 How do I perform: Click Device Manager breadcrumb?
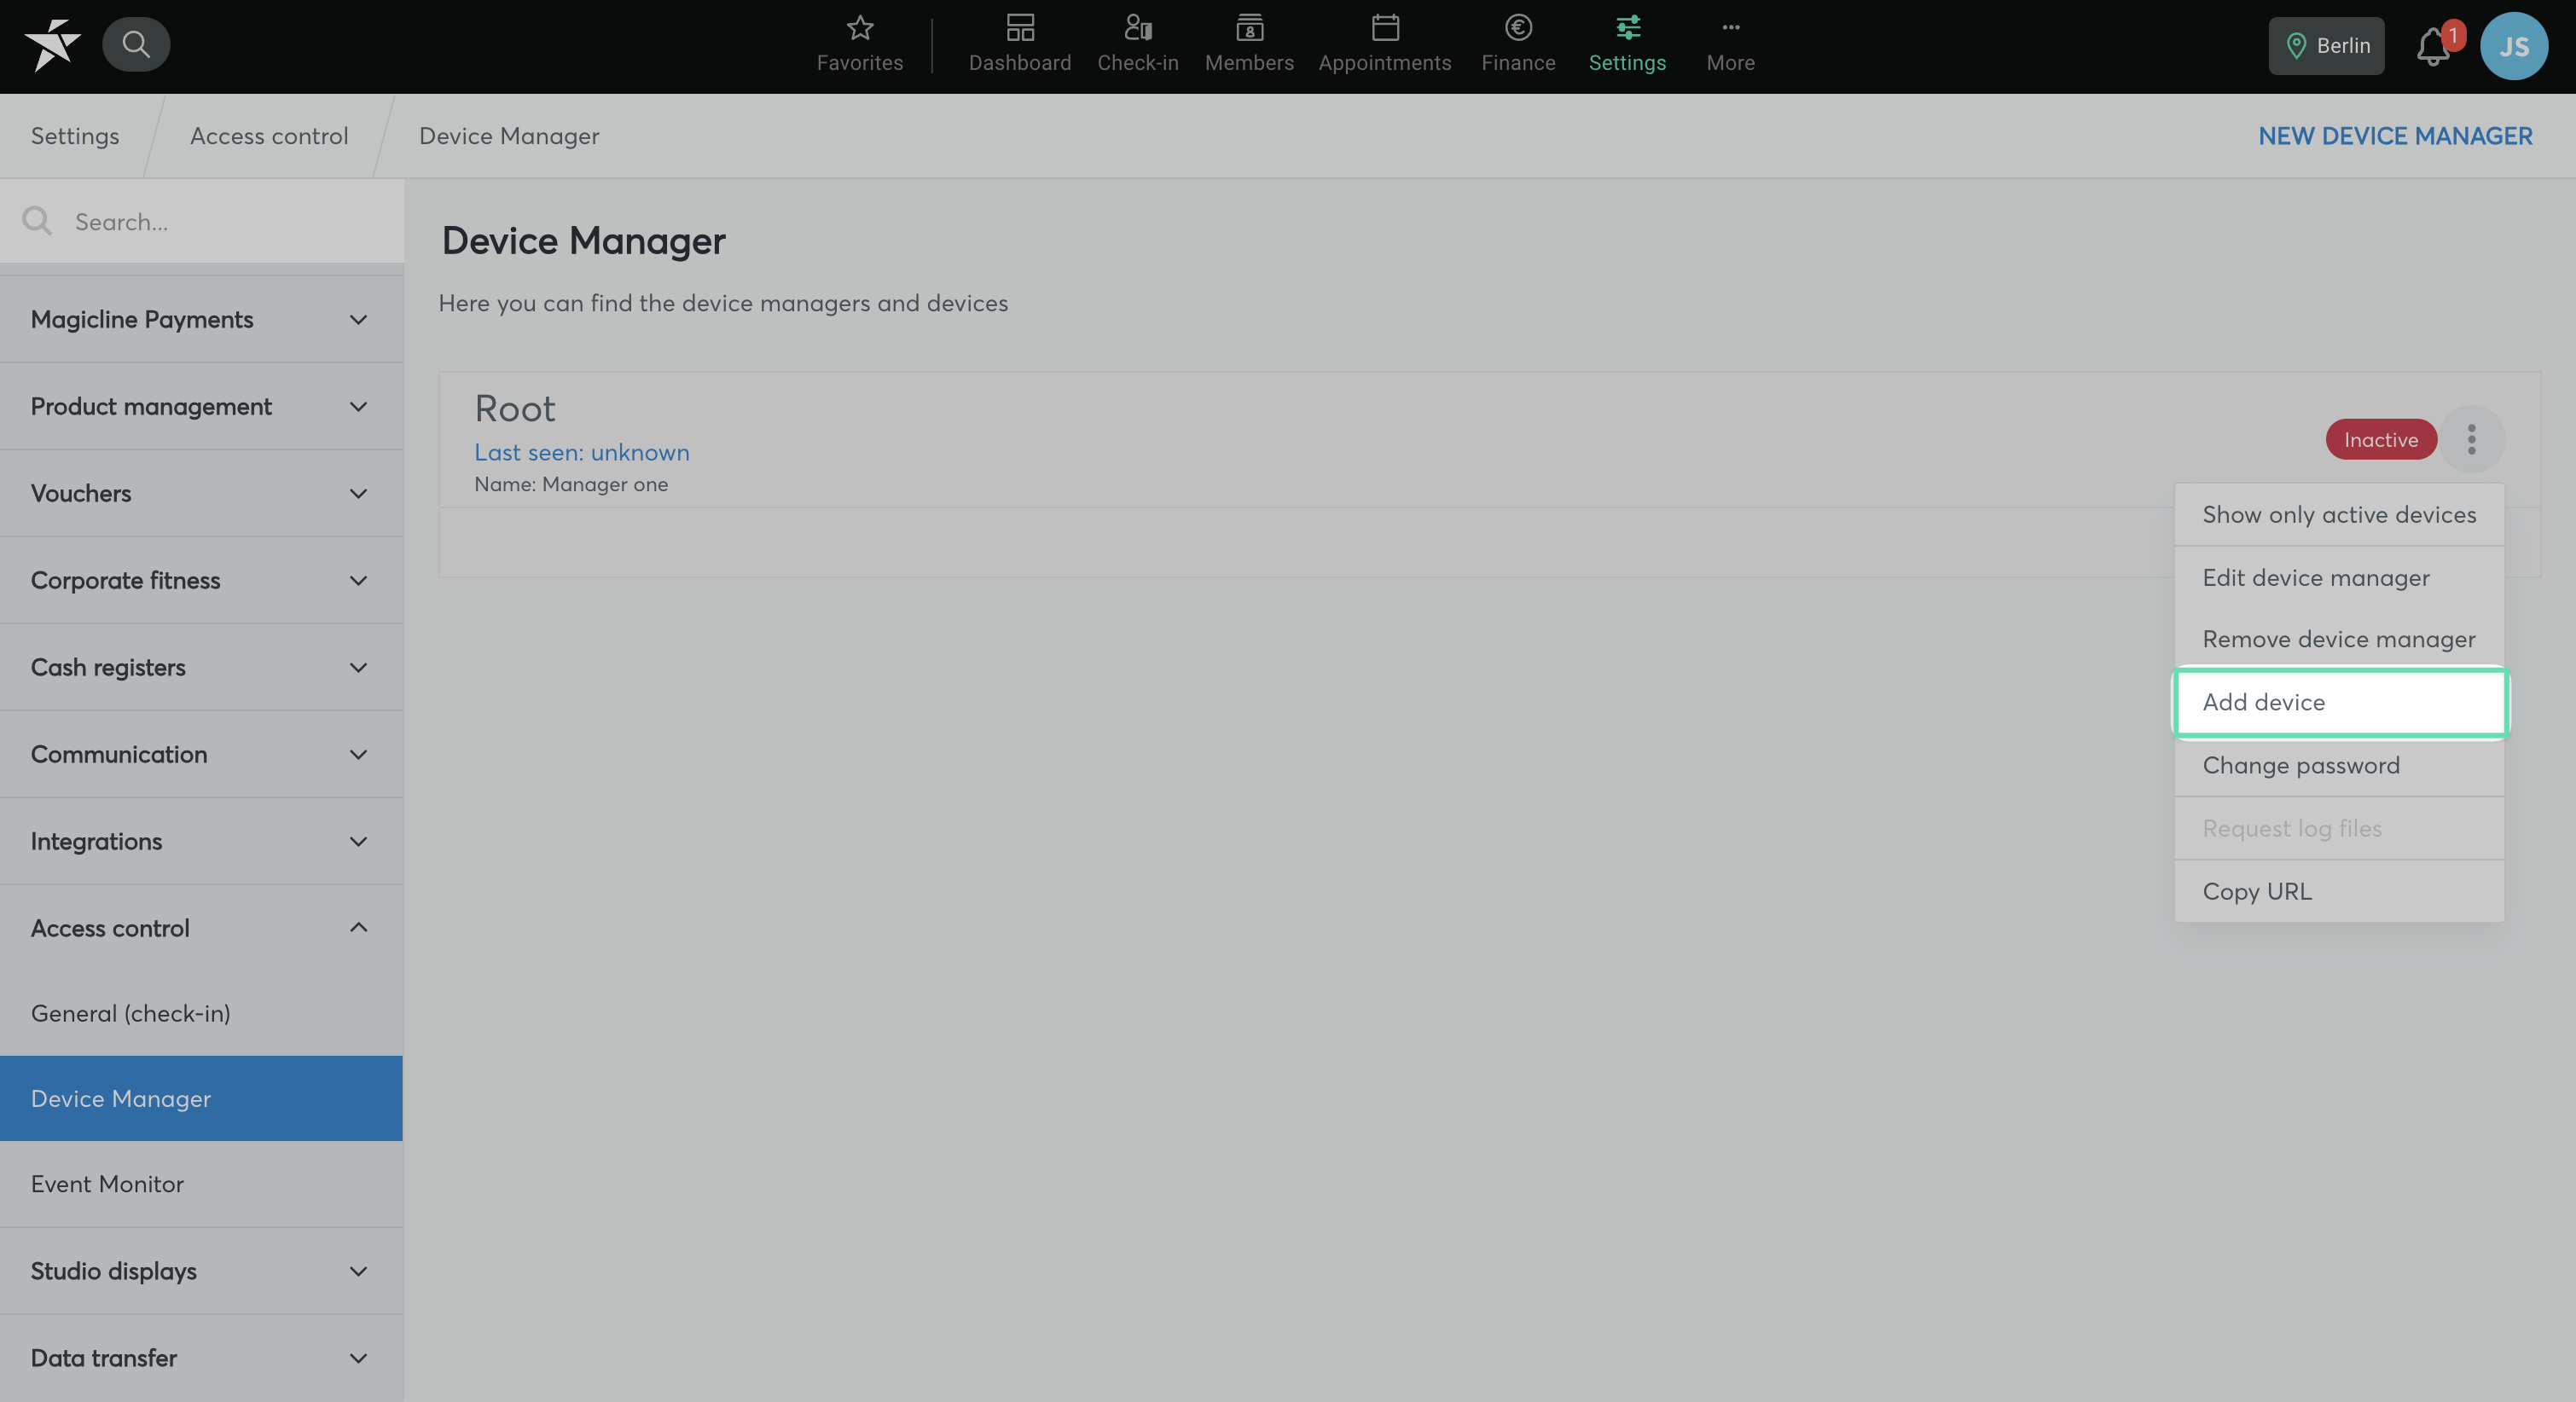coord(509,136)
